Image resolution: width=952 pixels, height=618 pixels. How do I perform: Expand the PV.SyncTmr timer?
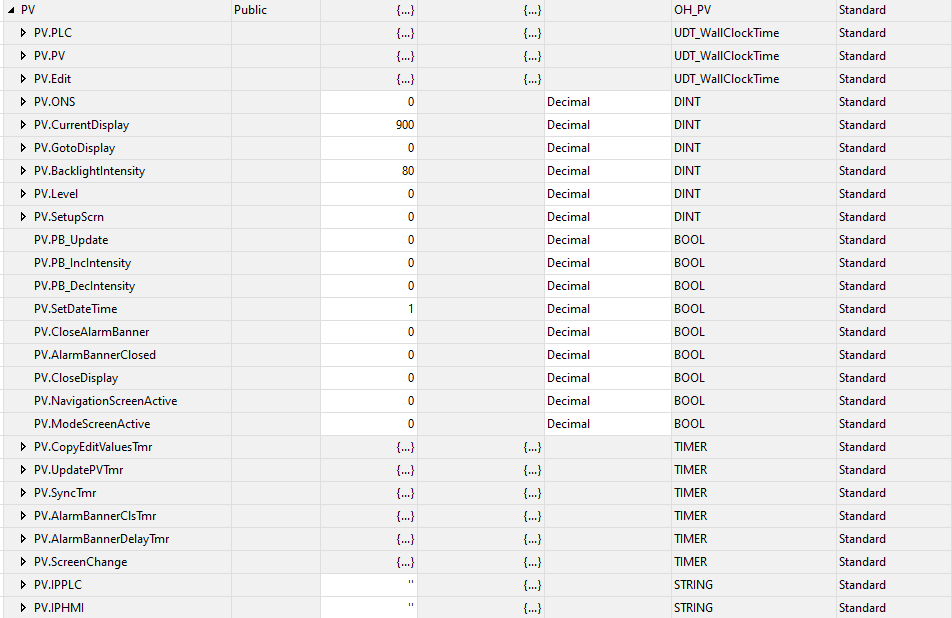click(23, 493)
